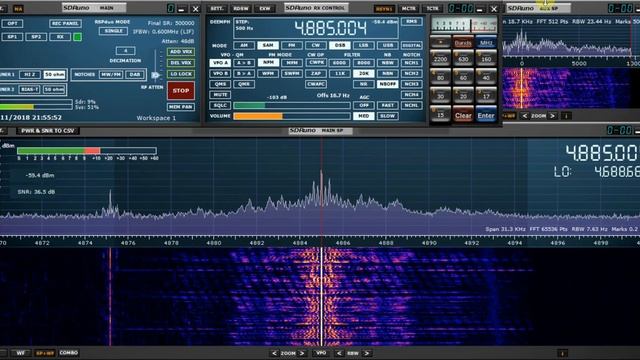Open the decimation value selector

click(x=125, y=51)
